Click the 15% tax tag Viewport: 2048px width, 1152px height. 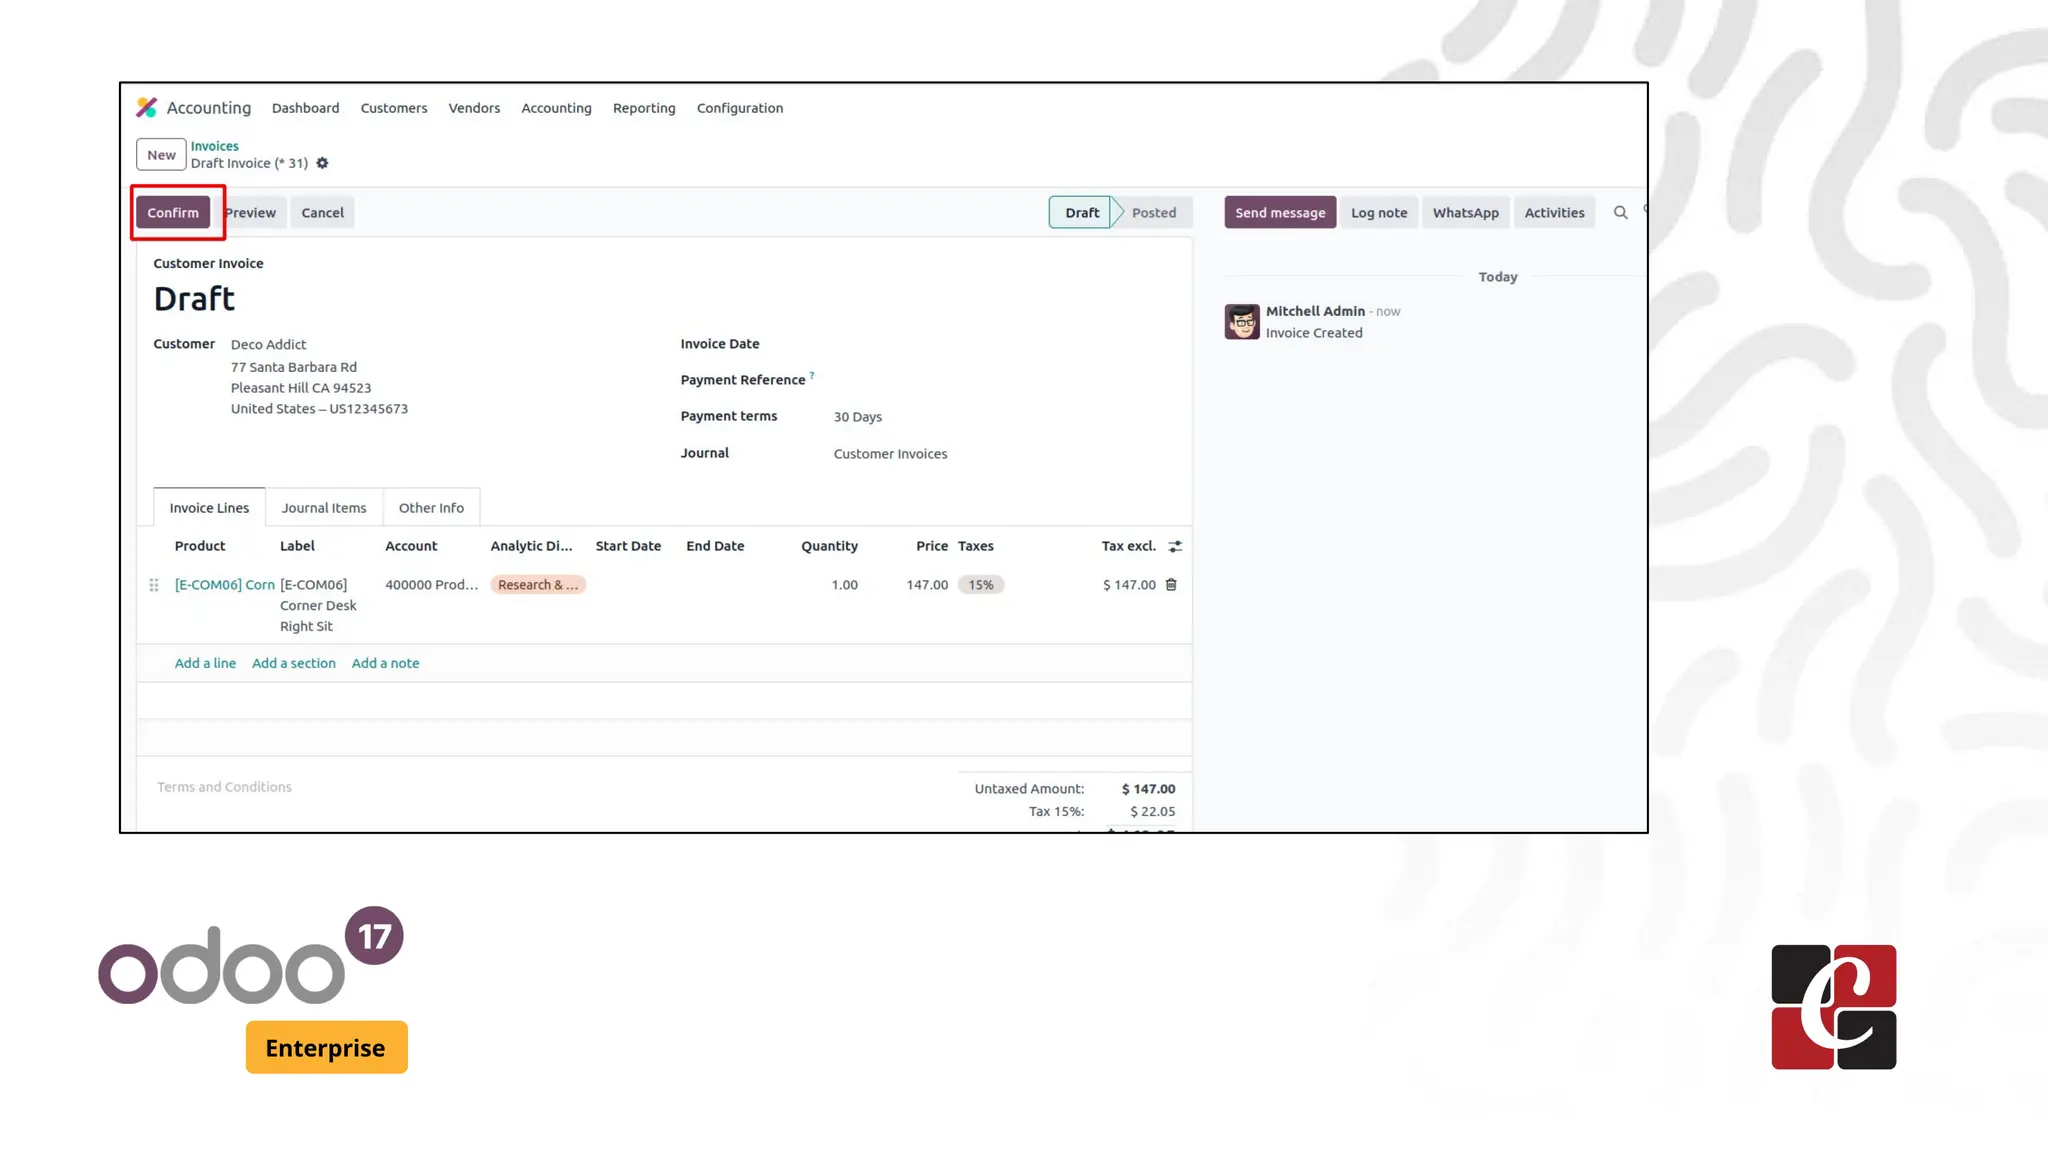tap(980, 585)
